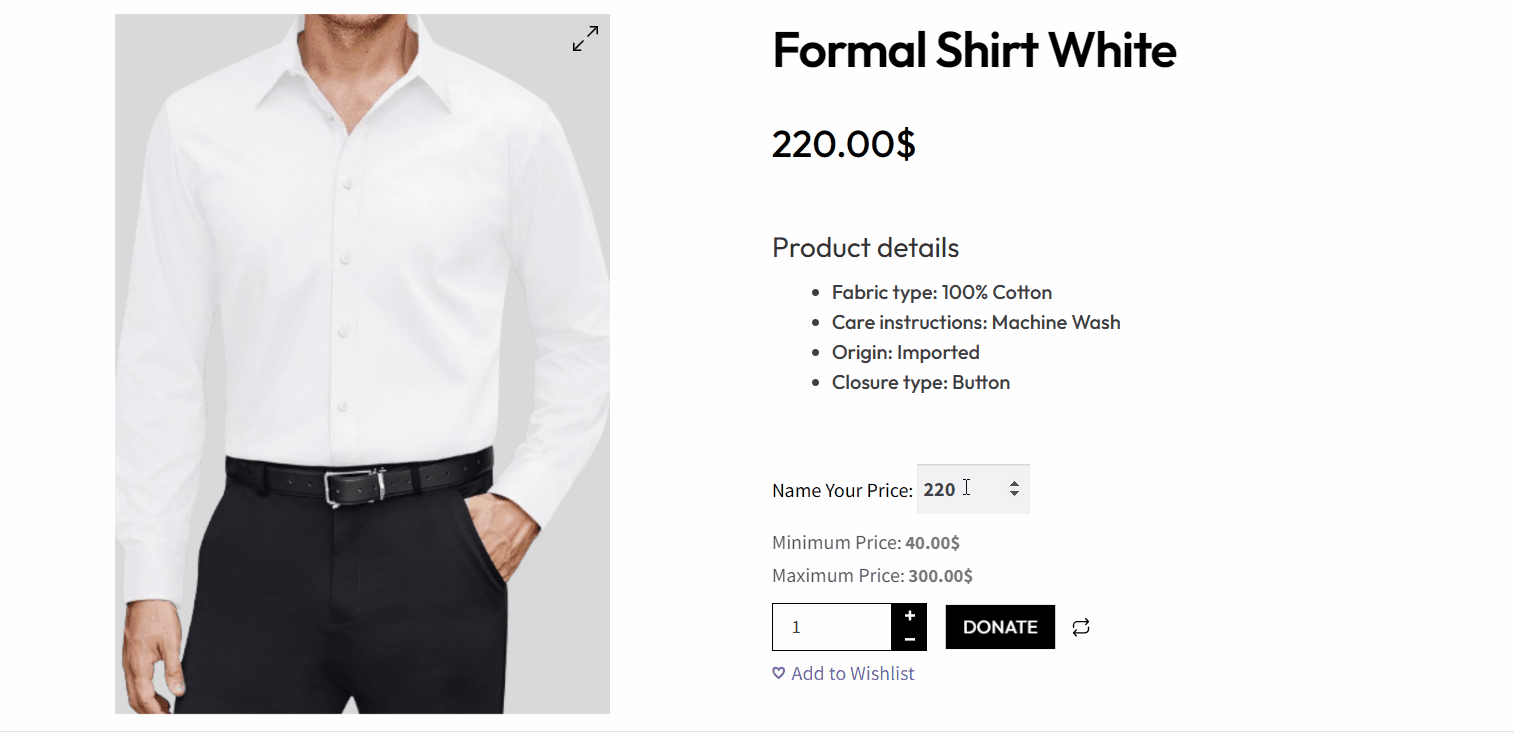Select the Fabric type: 100% Cotton line
1514x732 pixels.
[942, 292]
